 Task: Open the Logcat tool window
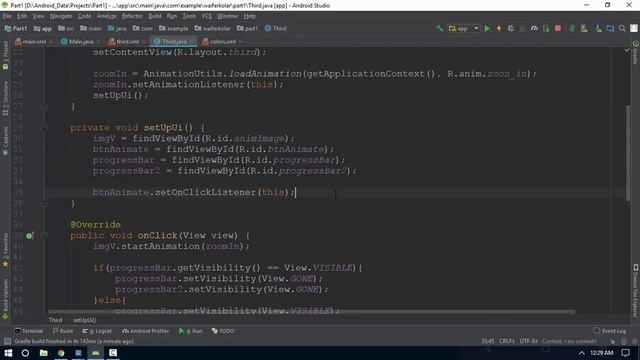[x=97, y=331]
